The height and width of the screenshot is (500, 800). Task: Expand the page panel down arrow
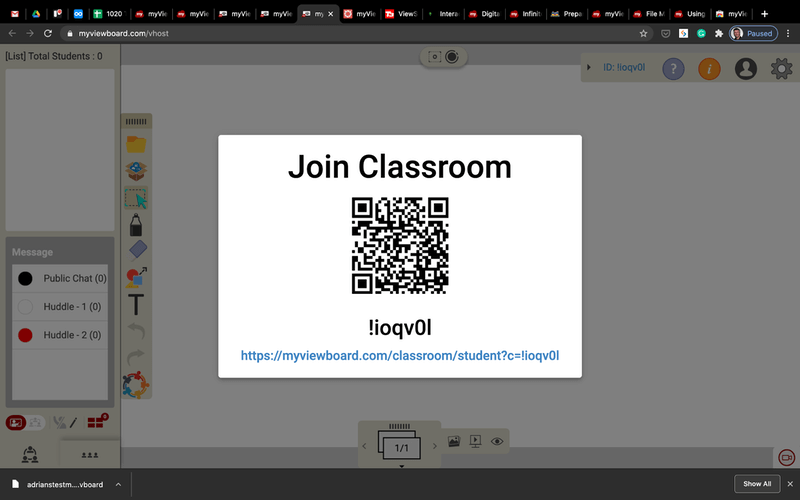402,466
